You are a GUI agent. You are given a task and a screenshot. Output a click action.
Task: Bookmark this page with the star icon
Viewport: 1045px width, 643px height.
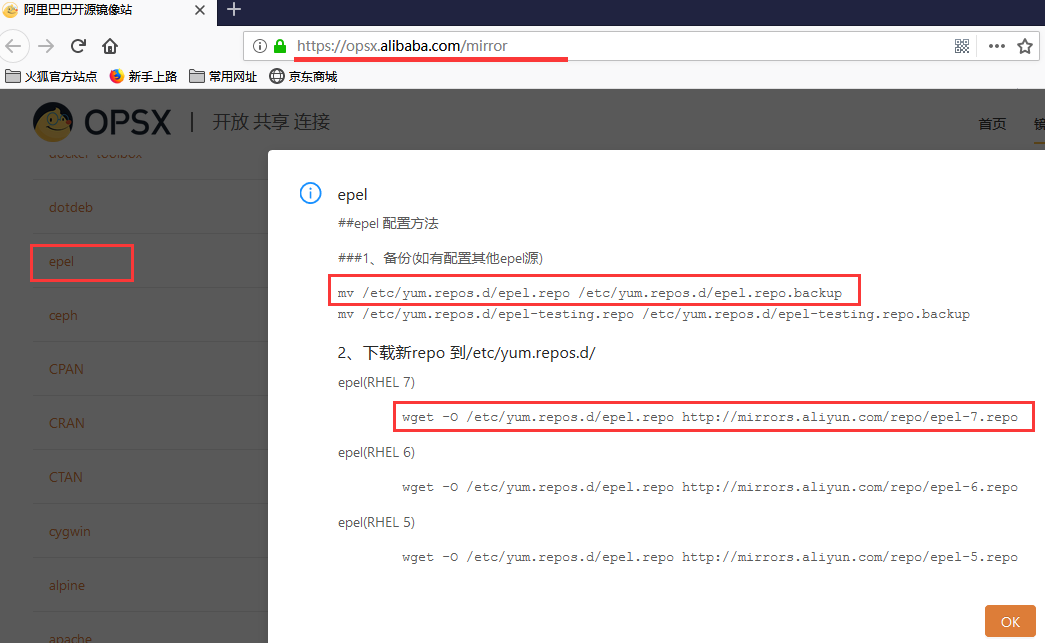click(1025, 46)
